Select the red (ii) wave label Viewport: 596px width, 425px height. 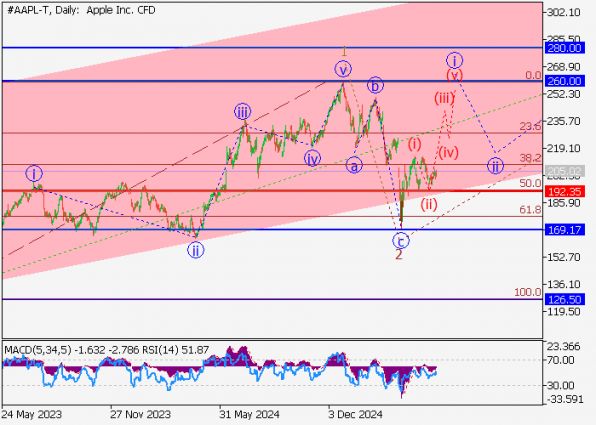(x=429, y=205)
